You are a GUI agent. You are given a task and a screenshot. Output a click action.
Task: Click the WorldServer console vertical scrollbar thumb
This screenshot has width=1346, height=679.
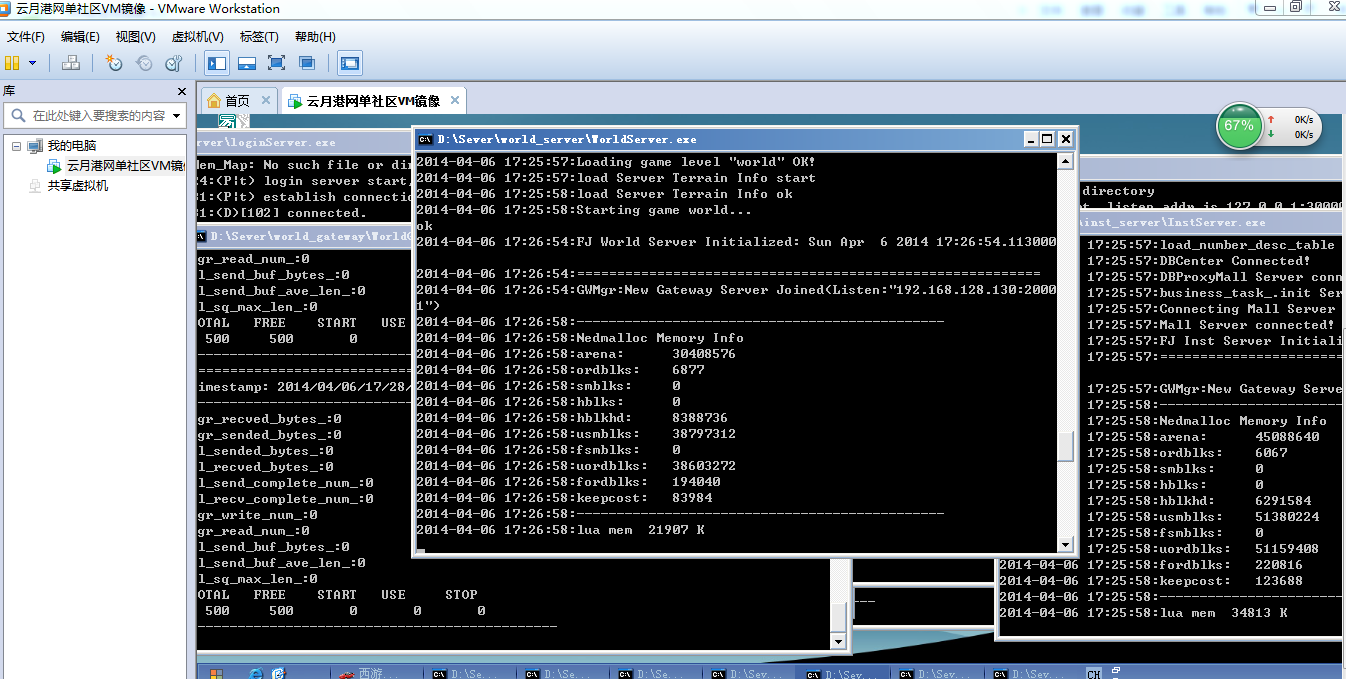[x=1066, y=446]
